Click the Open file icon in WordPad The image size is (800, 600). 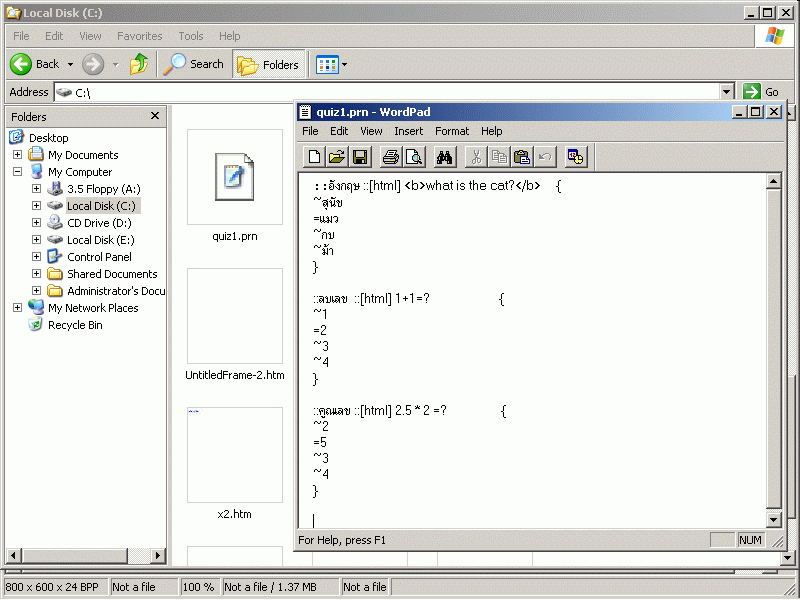[337, 156]
